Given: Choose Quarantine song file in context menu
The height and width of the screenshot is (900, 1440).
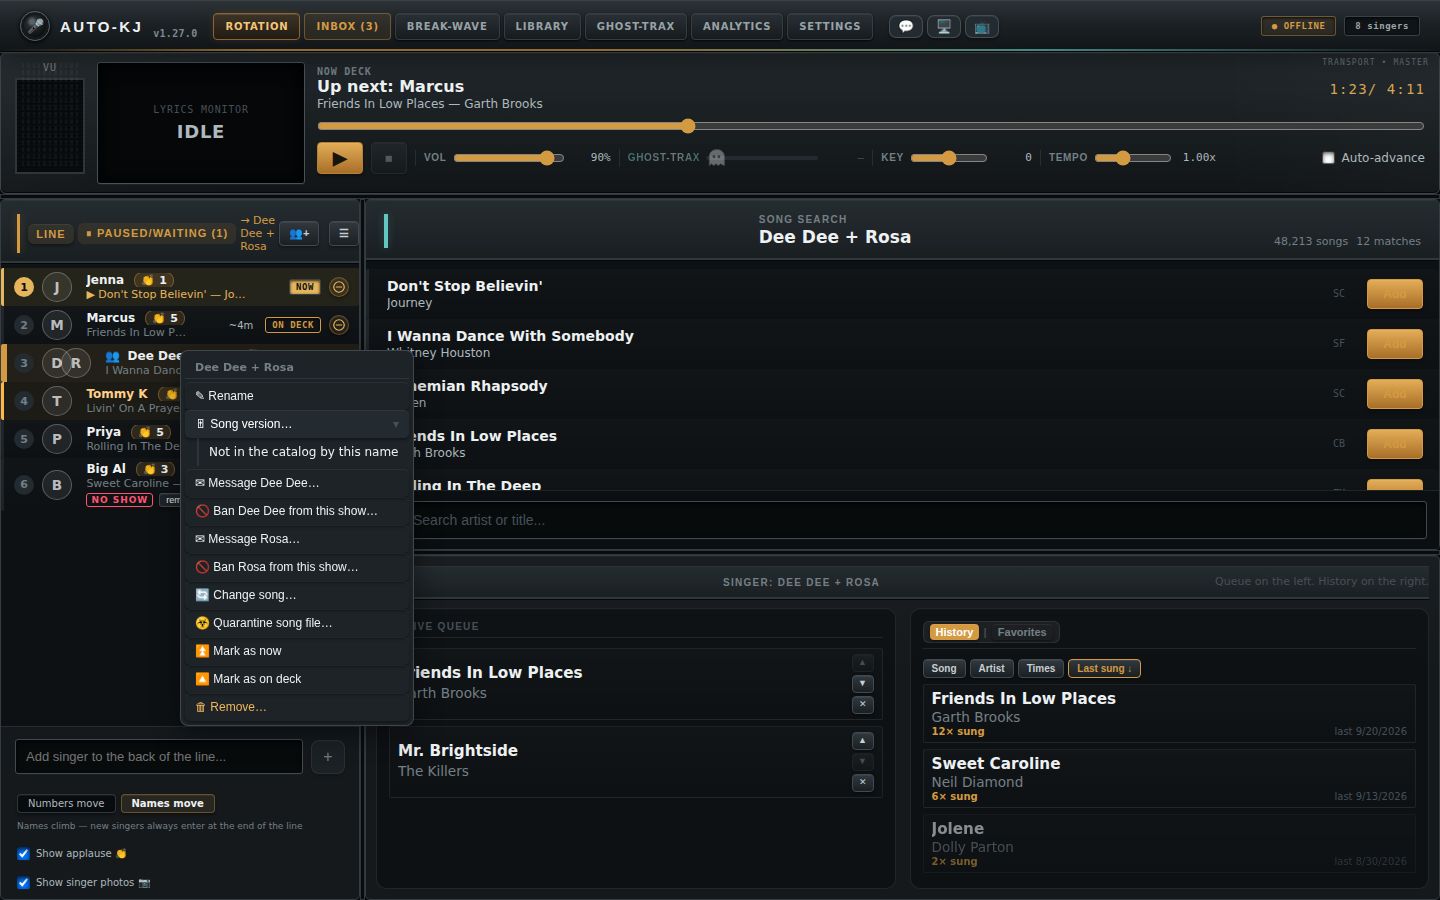Looking at the screenshot, I should click(x=297, y=623).
